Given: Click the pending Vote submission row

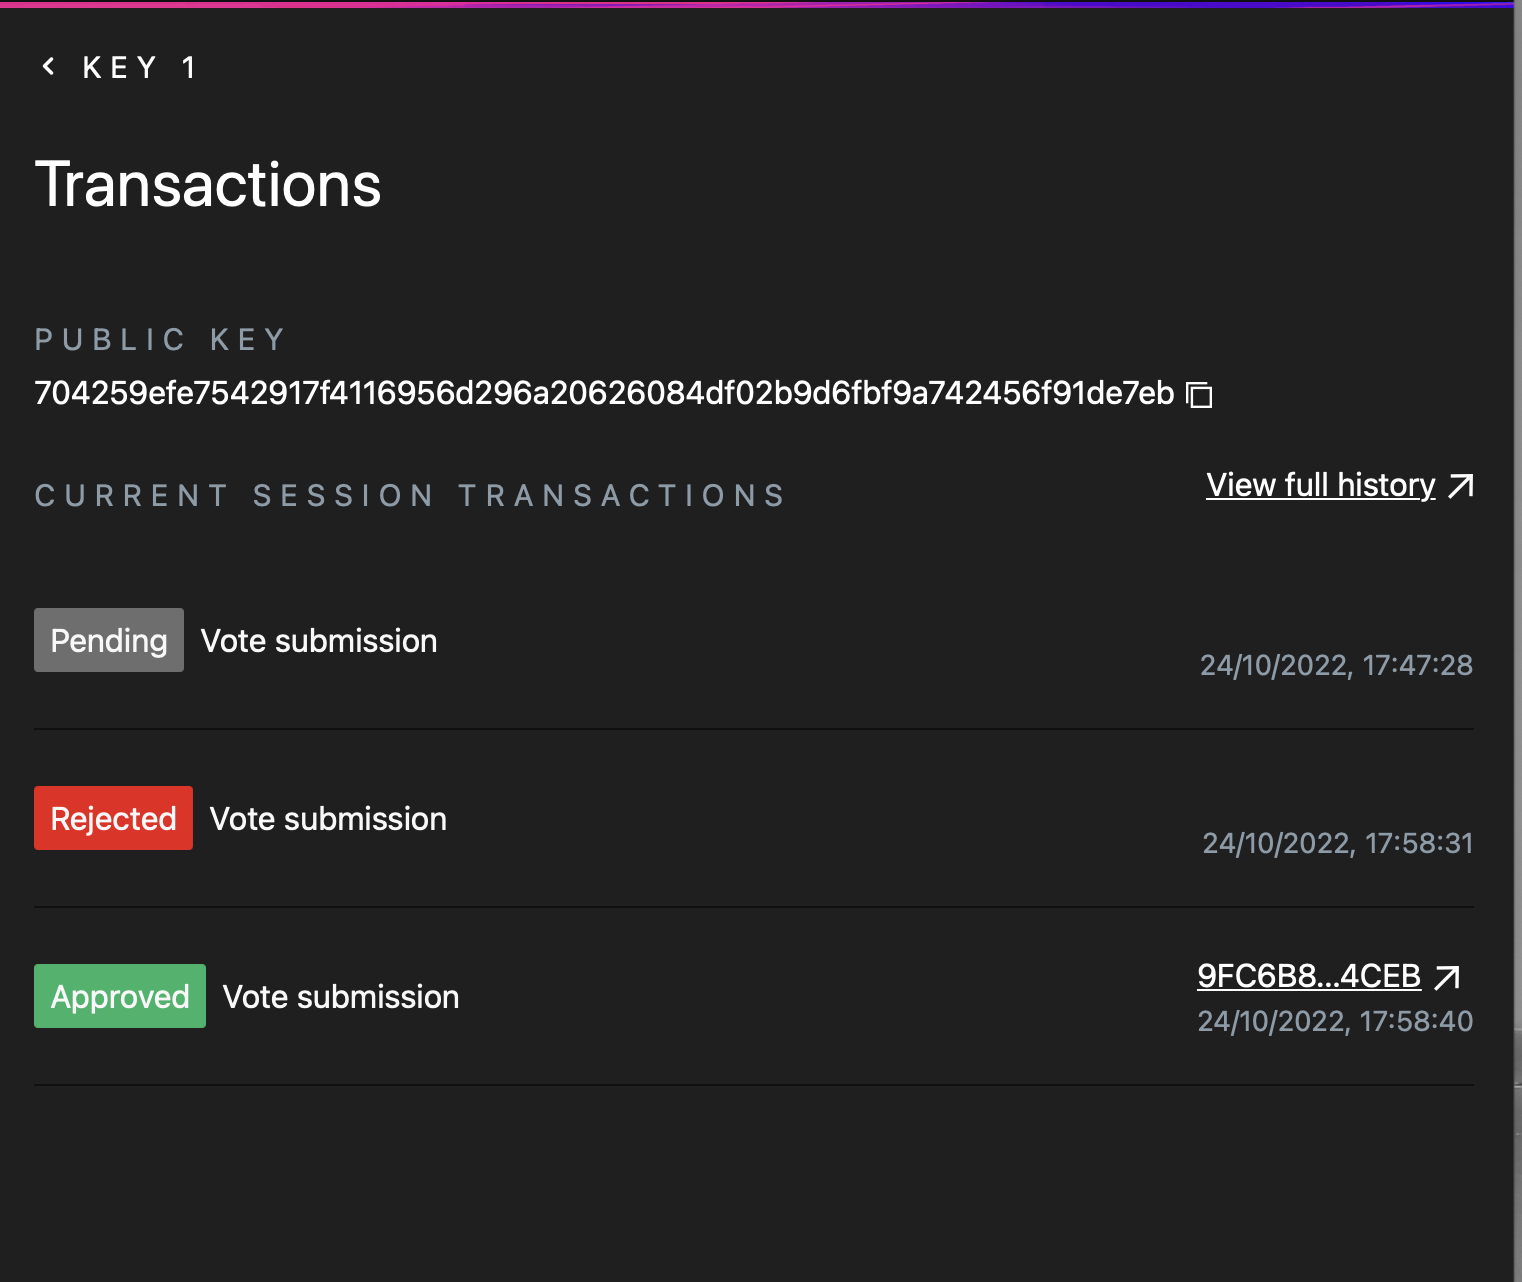Looking at the screenshot, I should [318, 640].
